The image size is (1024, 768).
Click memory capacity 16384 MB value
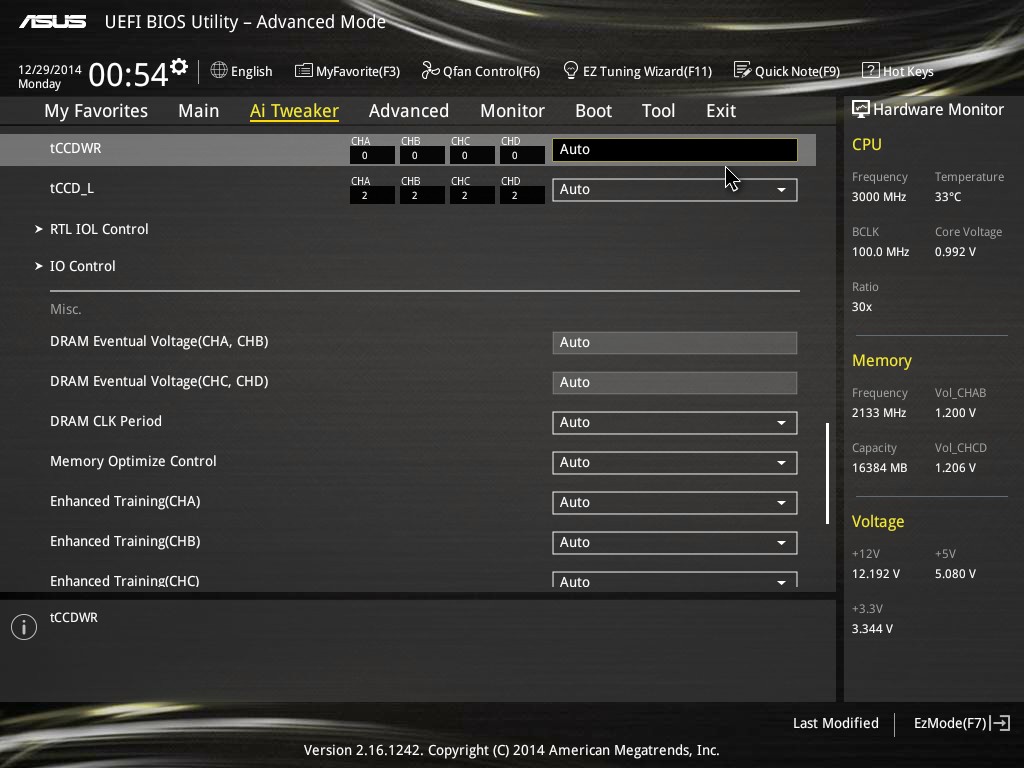coord(880,468)
